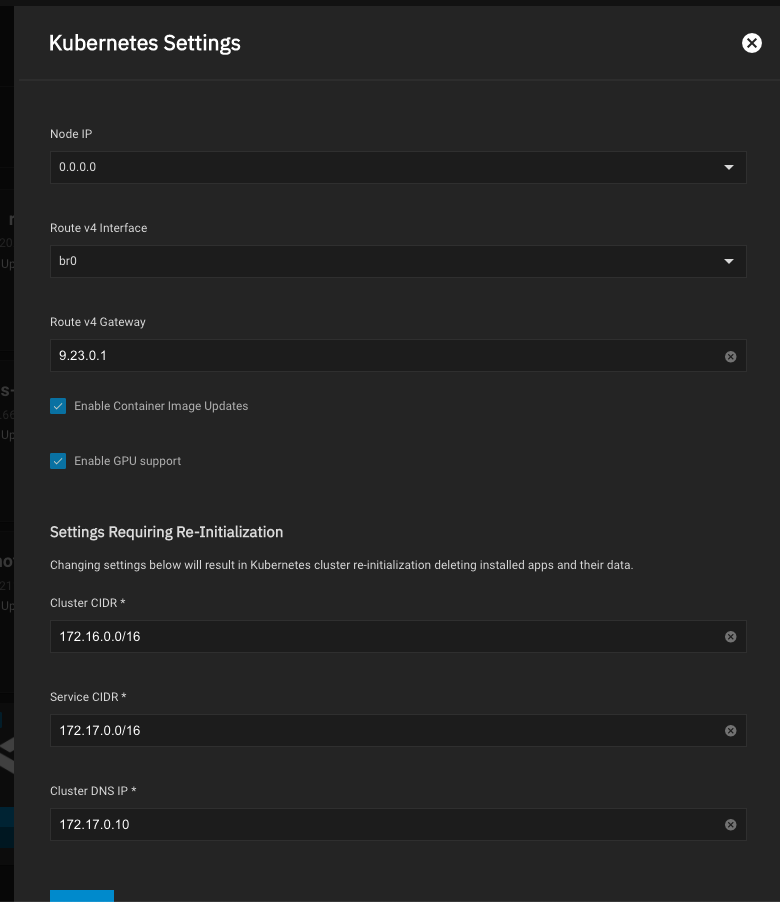Screen dimensions: 780x902
Task: Toggle Enable Container Image Updates checkbox
Action: pos(58,406)
